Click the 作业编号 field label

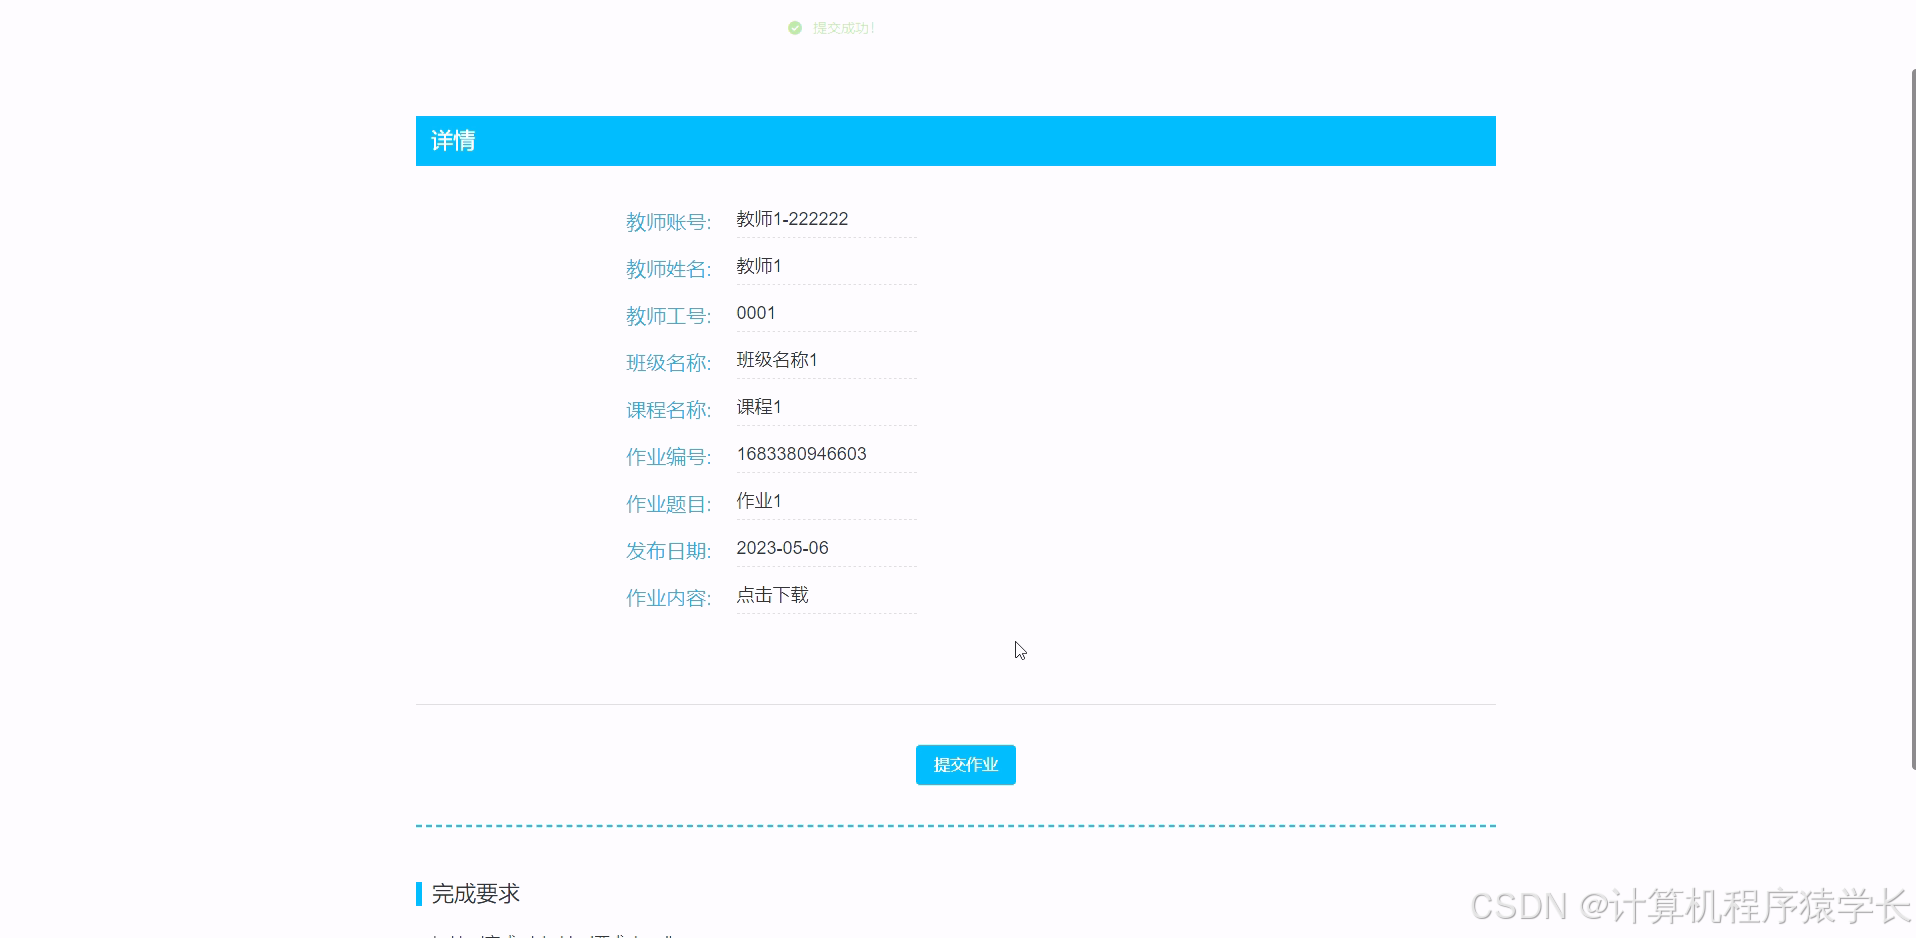click(x=668, y=457)
